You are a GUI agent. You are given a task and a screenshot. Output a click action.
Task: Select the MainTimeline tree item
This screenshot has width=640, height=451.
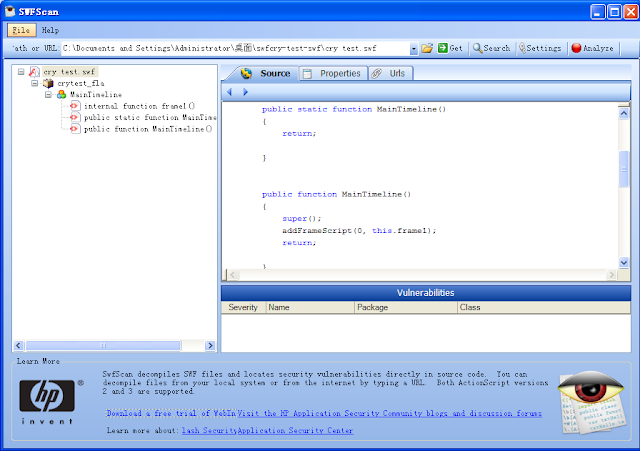(x=96, y=95)
